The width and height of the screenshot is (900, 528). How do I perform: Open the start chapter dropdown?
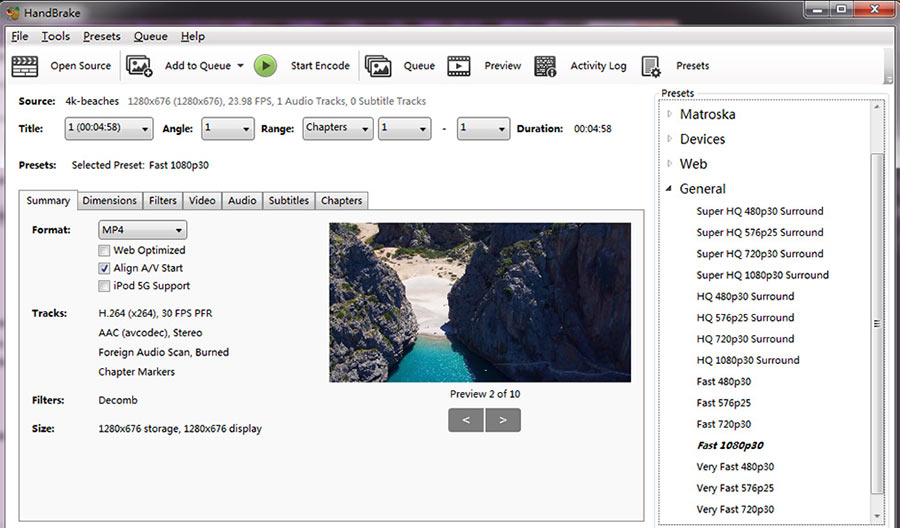click(405, 129)
